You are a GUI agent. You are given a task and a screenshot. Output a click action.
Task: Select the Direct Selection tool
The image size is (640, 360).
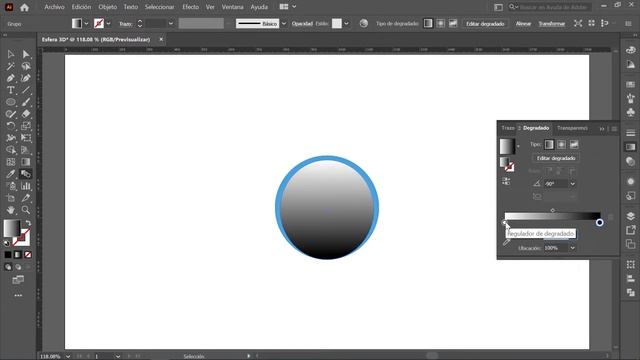point(26,54)
